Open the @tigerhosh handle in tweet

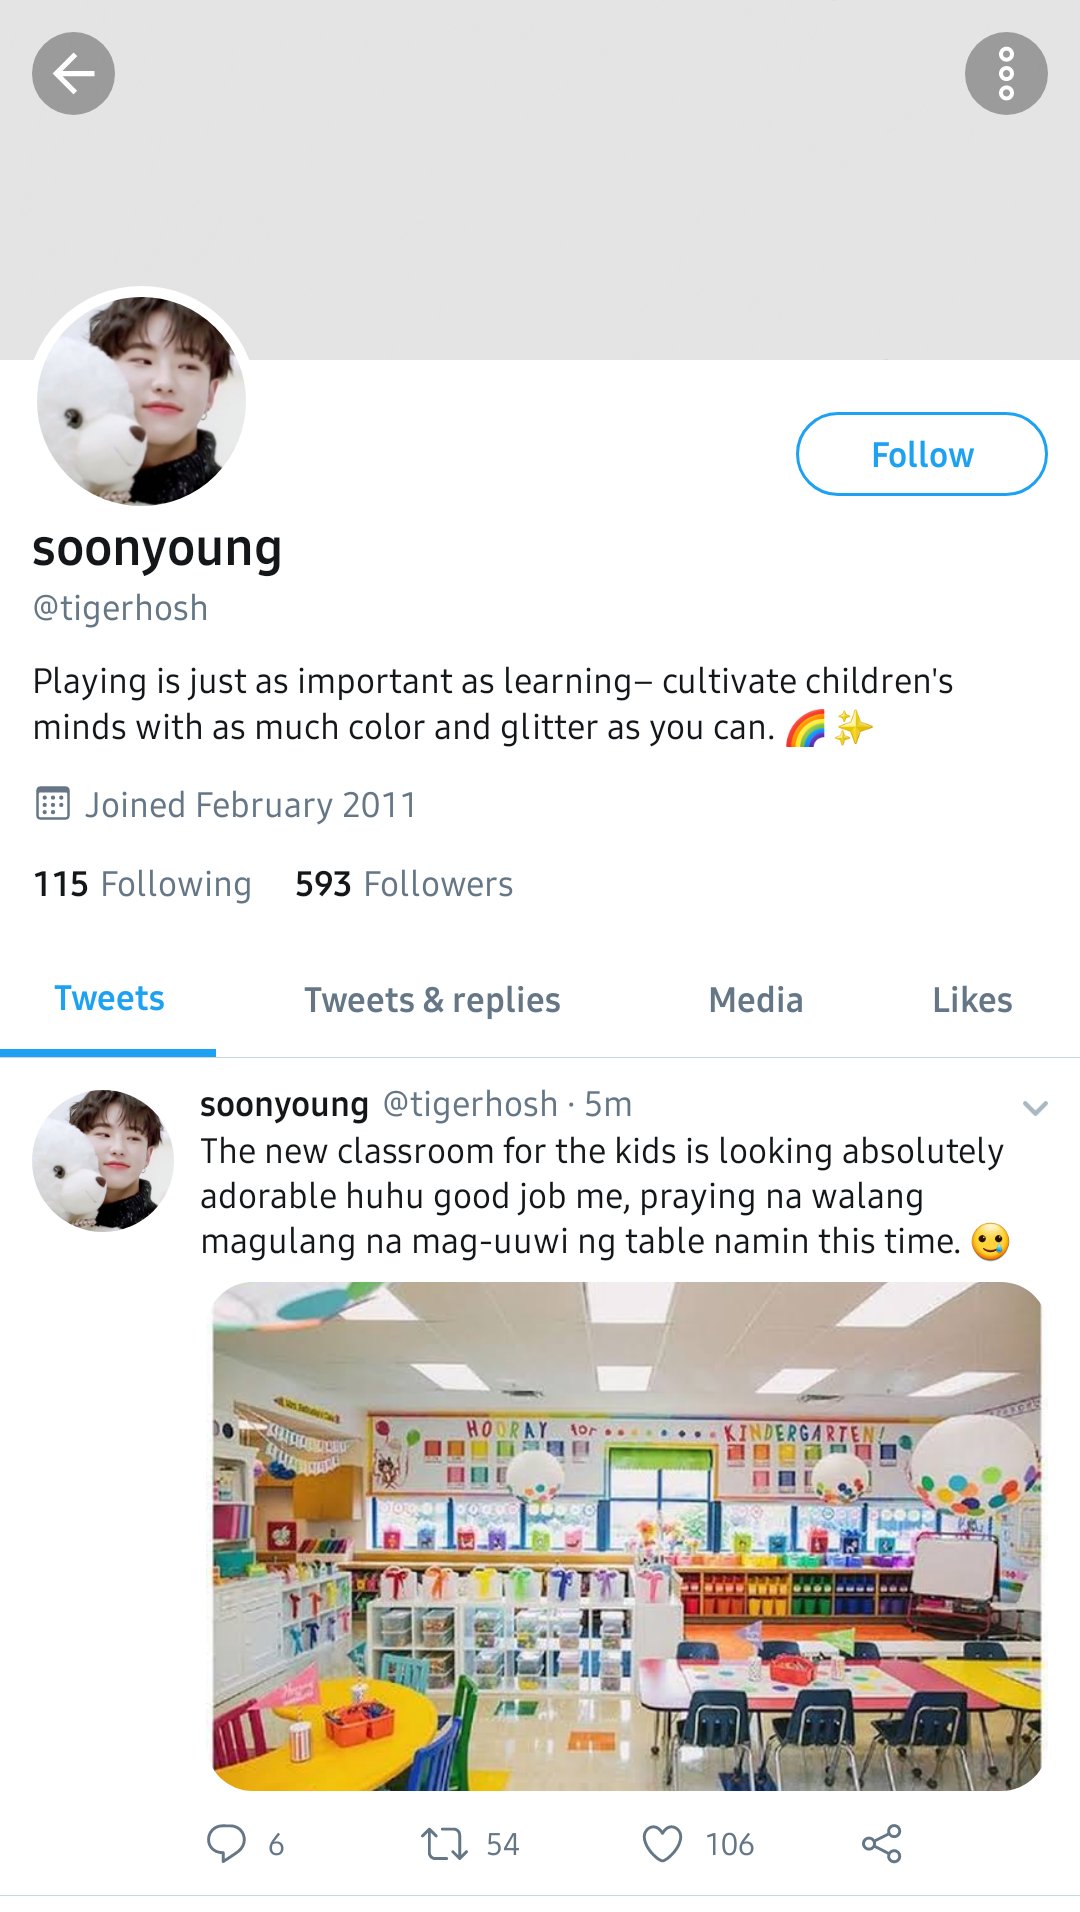click(470, 1104)
